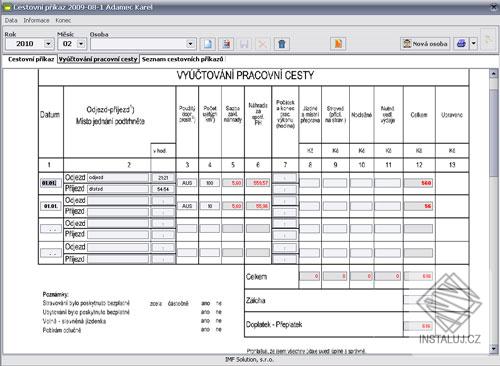
Task: Click the Rok field value 2010
Action: (25, 44)
